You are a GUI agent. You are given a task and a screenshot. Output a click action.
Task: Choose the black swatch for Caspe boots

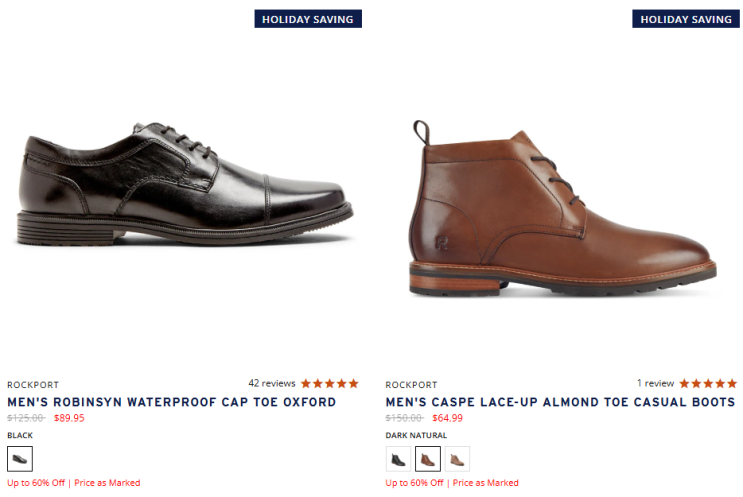399,459
